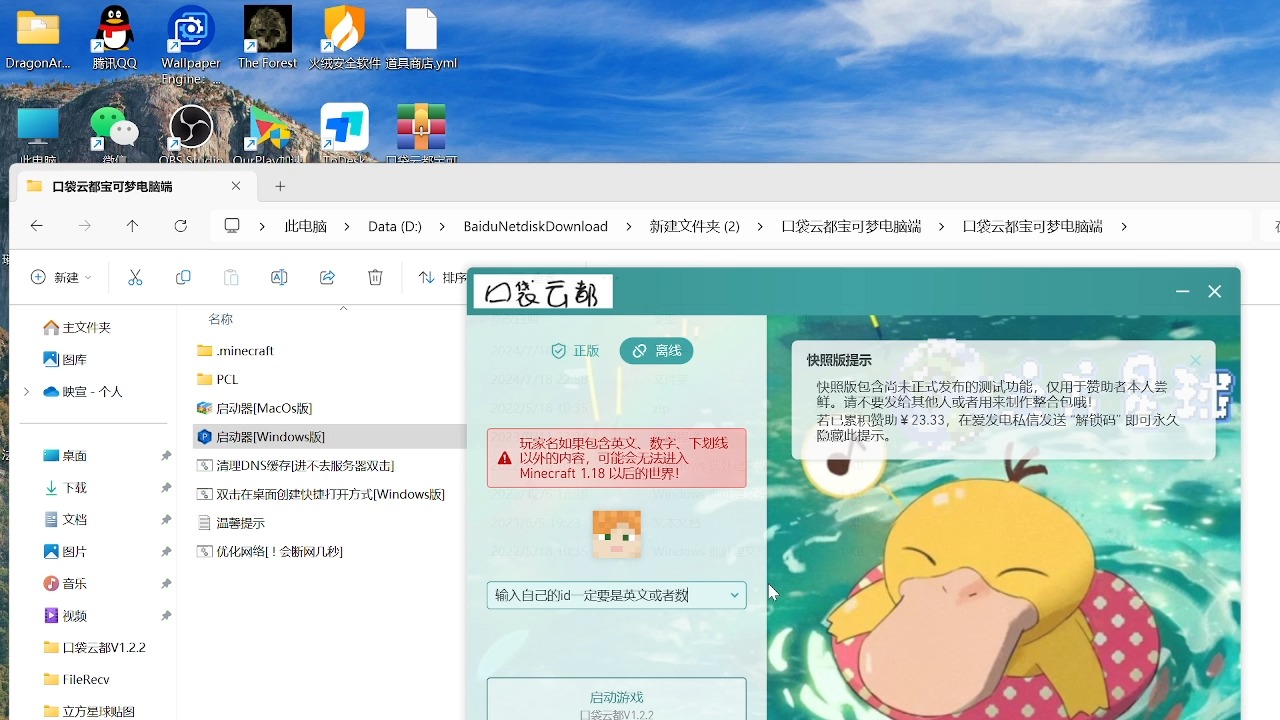Add a new File Explorer tab
Viewport: 1280px width, 720px height.
(x=280, y=186)
